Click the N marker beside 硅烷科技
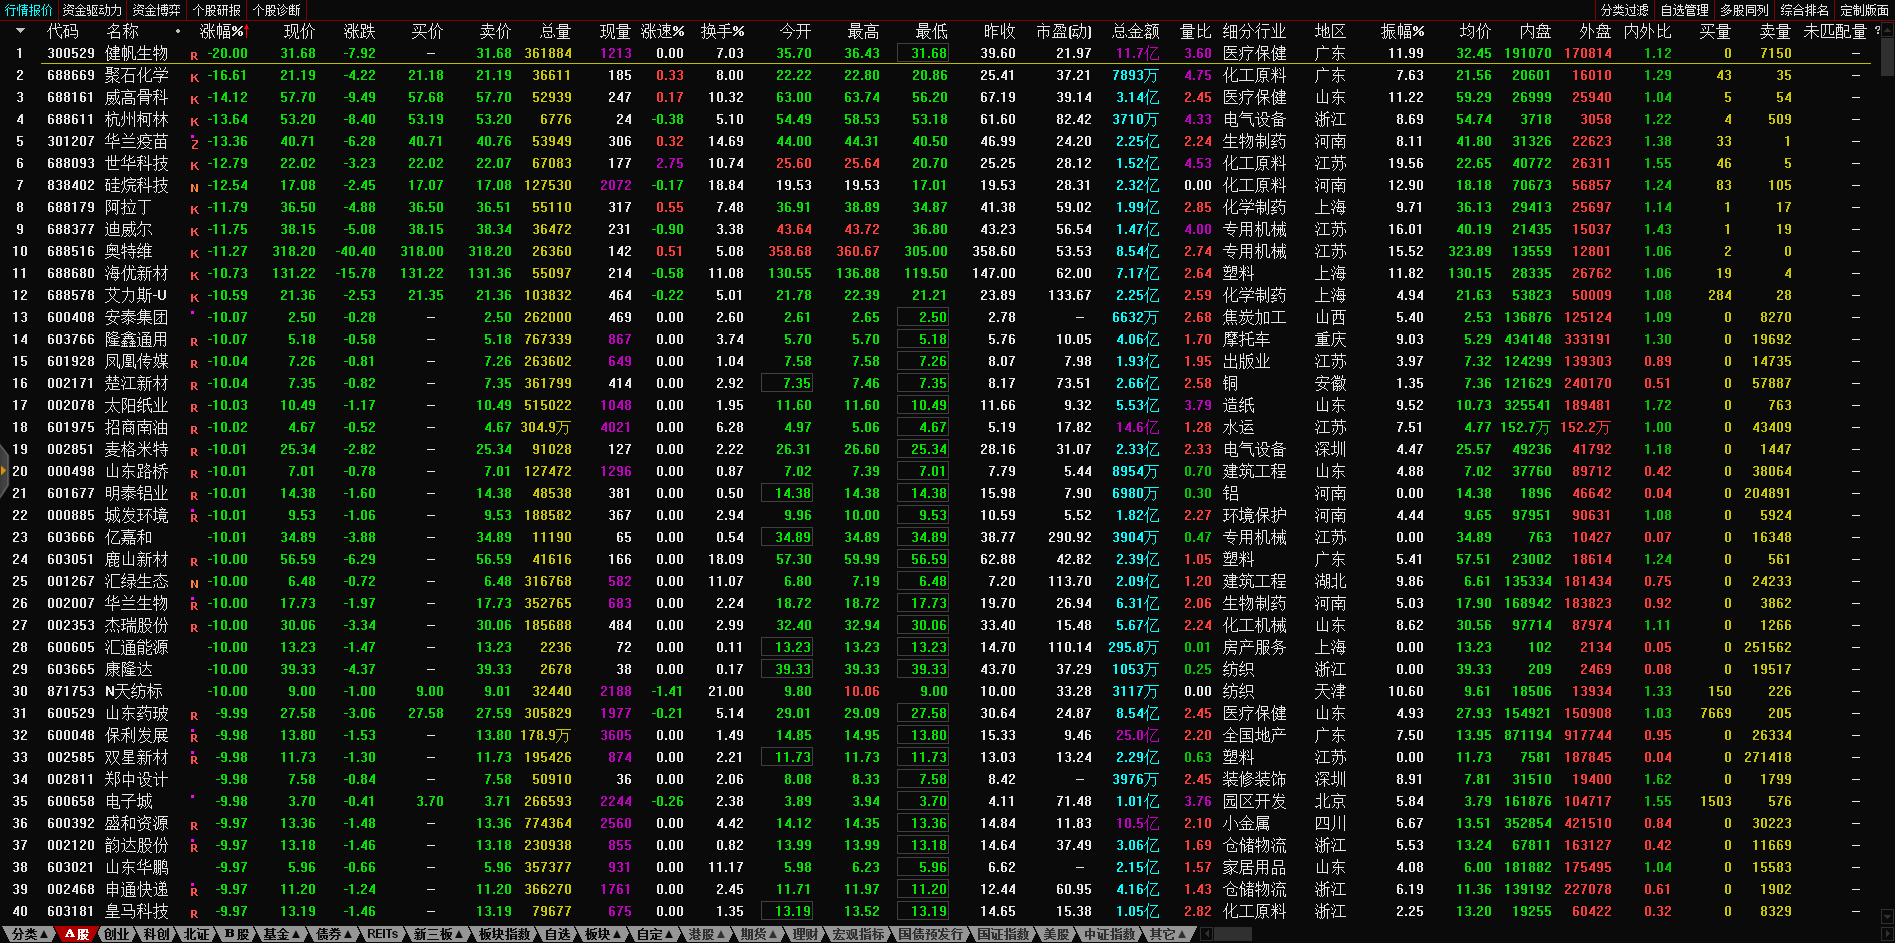 pos(194,187)
